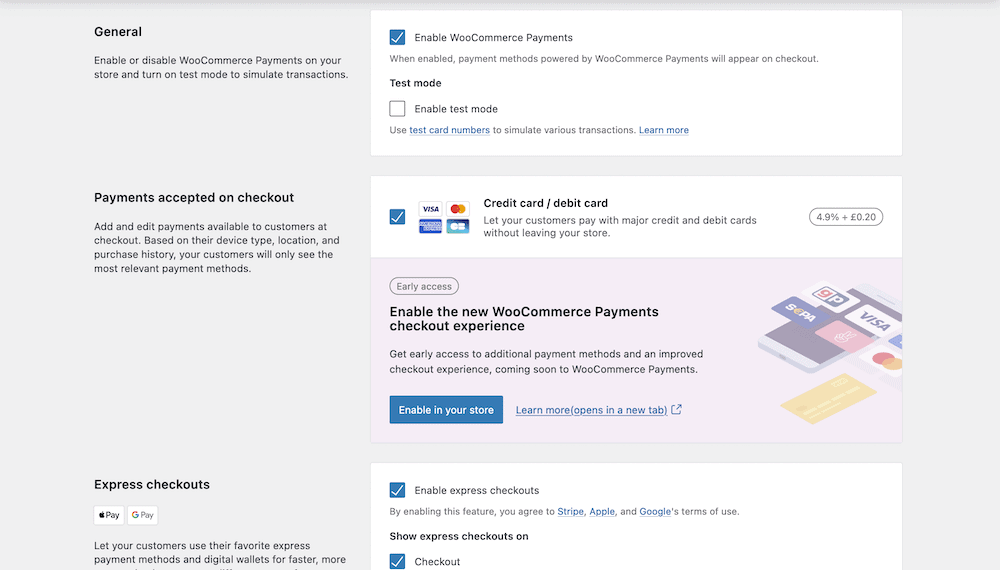
Task: Click the Apple Pay badge
Action: pos(109,515)
